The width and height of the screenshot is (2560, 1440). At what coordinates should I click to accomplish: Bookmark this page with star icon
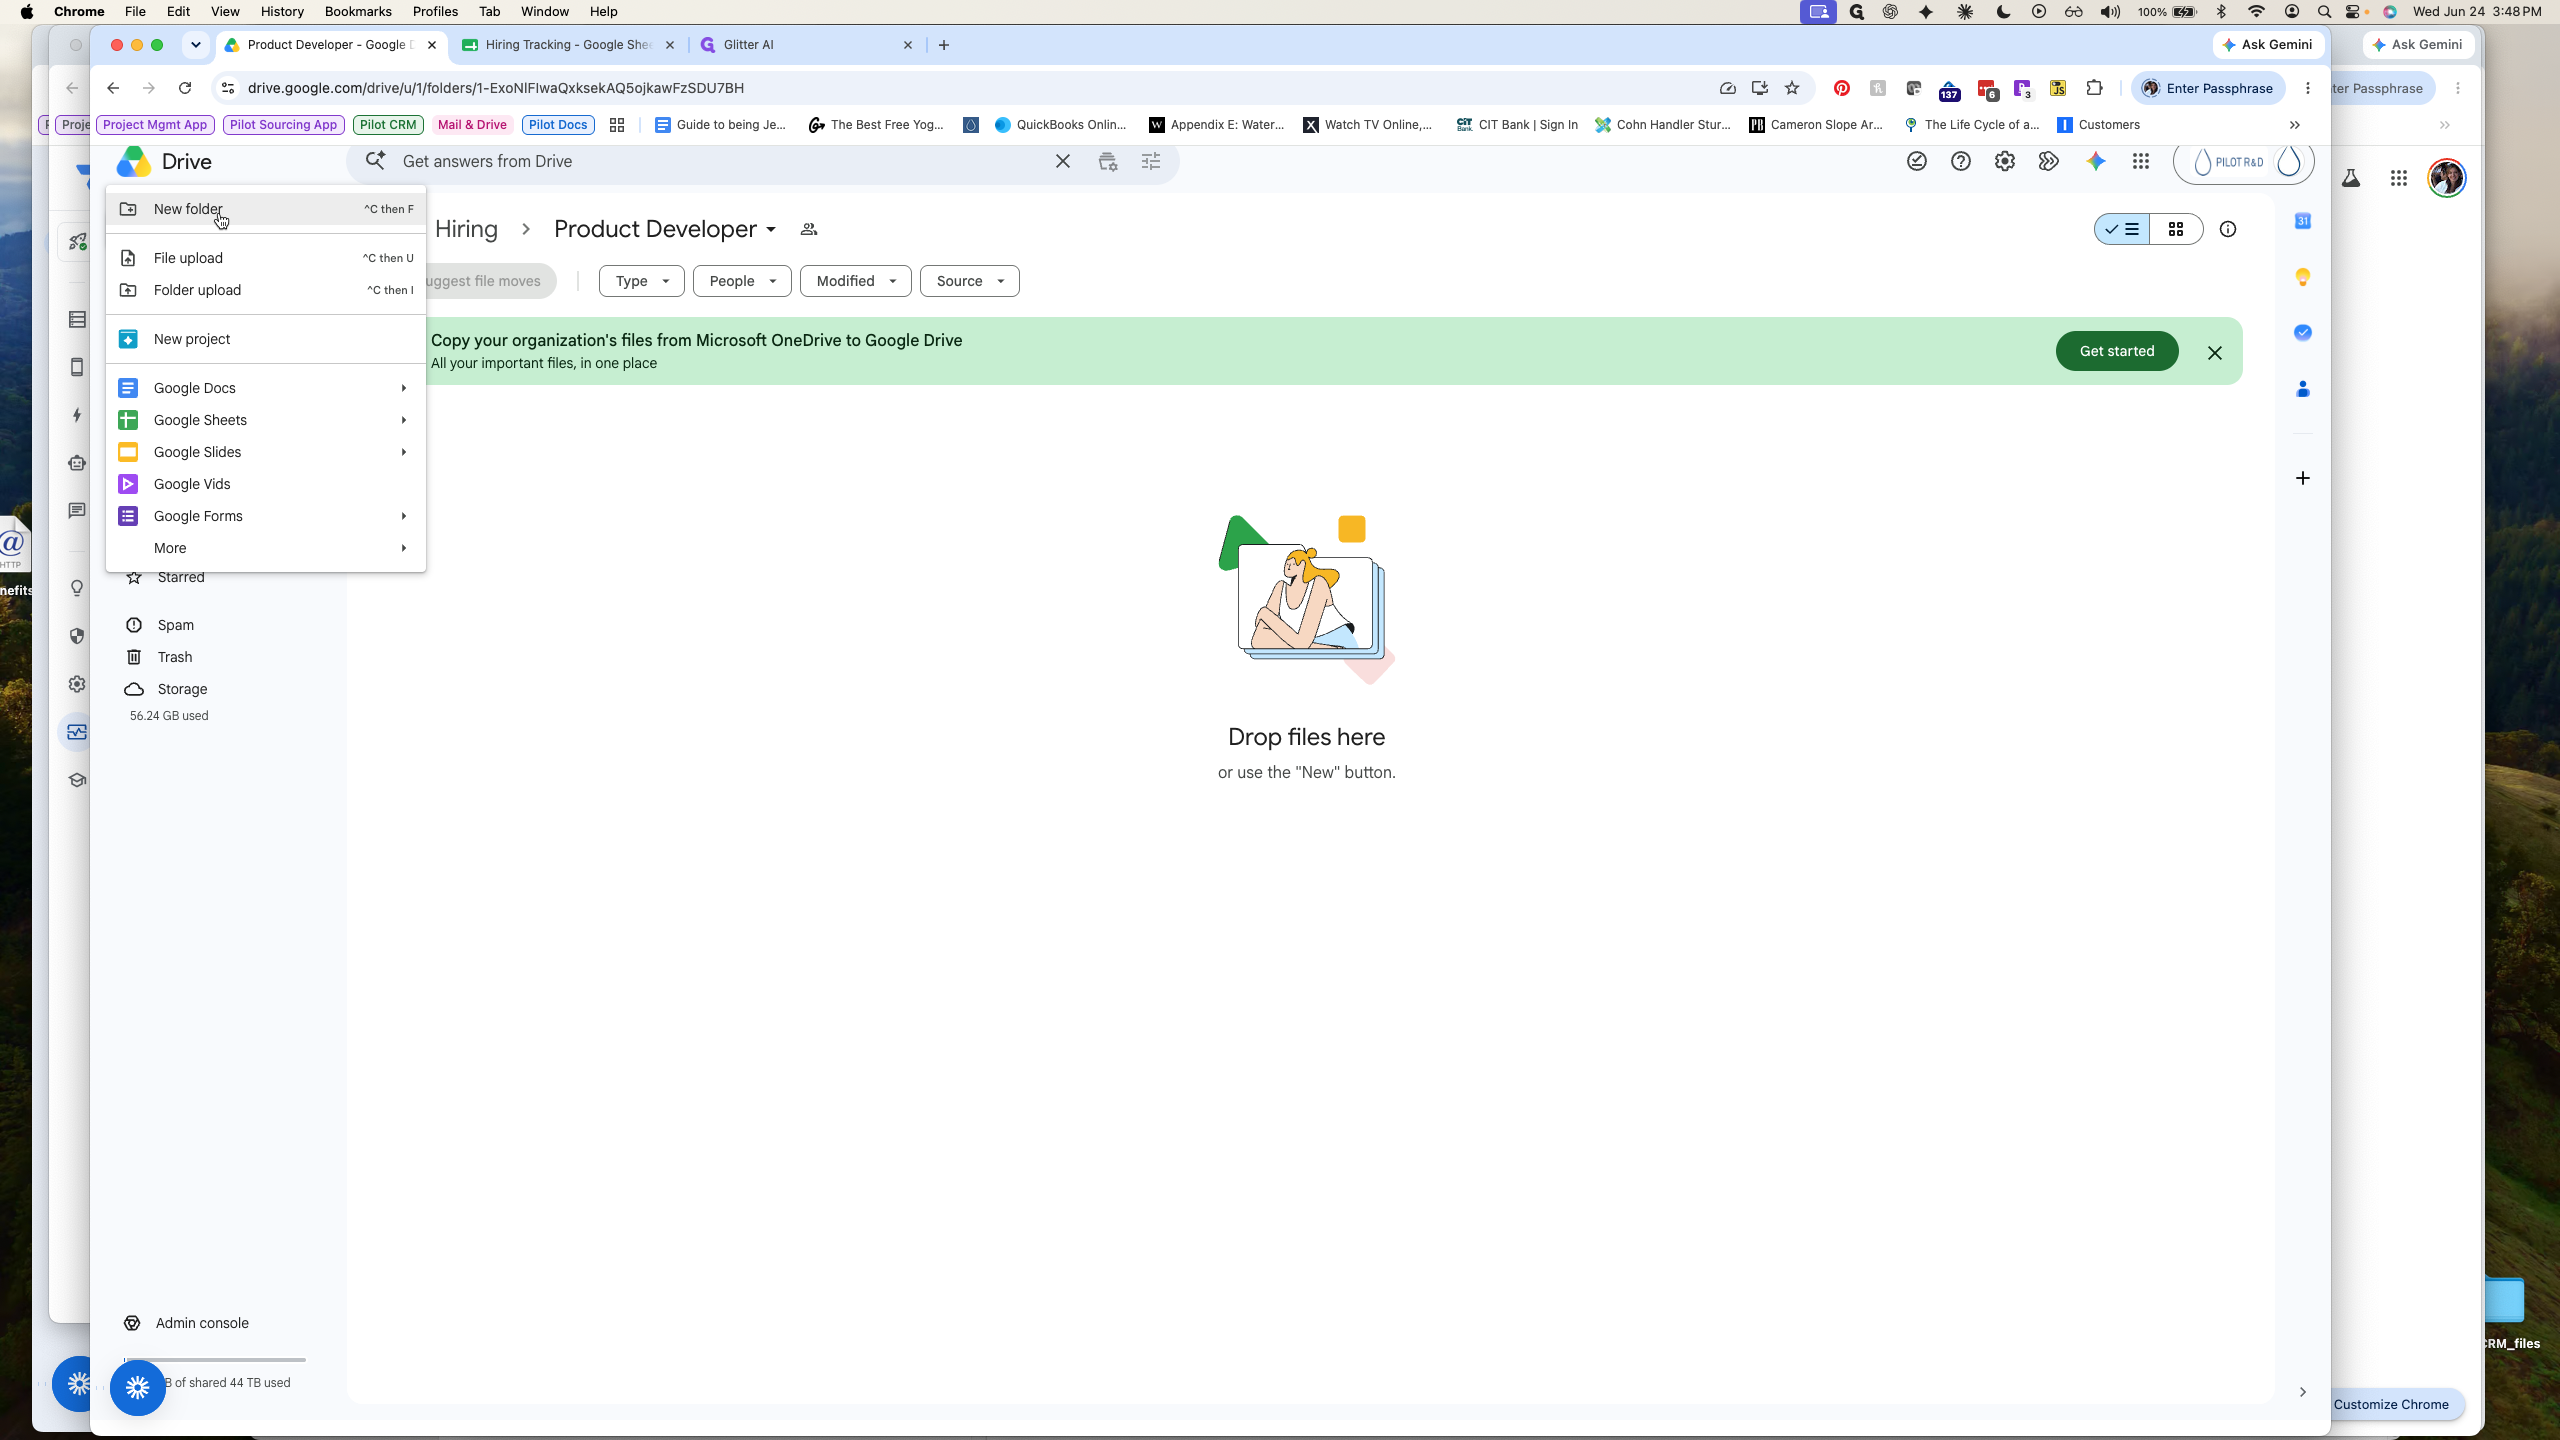point(1792,88)
